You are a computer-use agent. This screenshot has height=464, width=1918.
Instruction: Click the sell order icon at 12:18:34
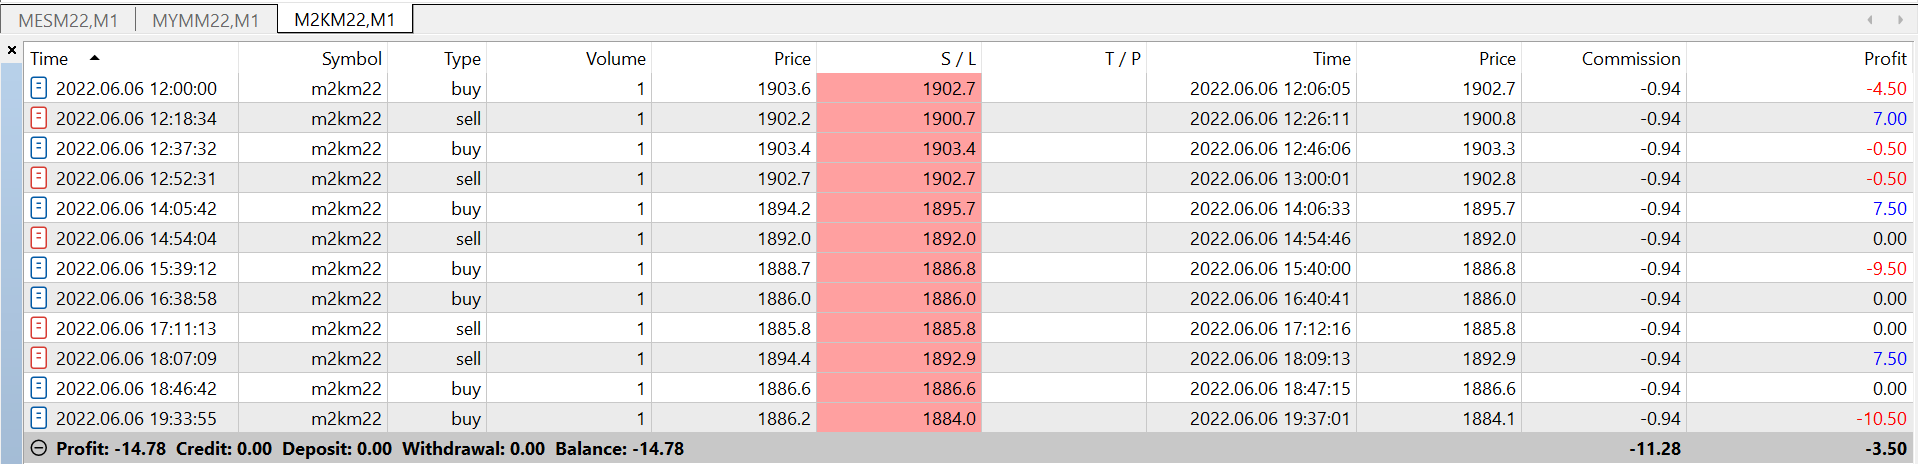point(38,118)
